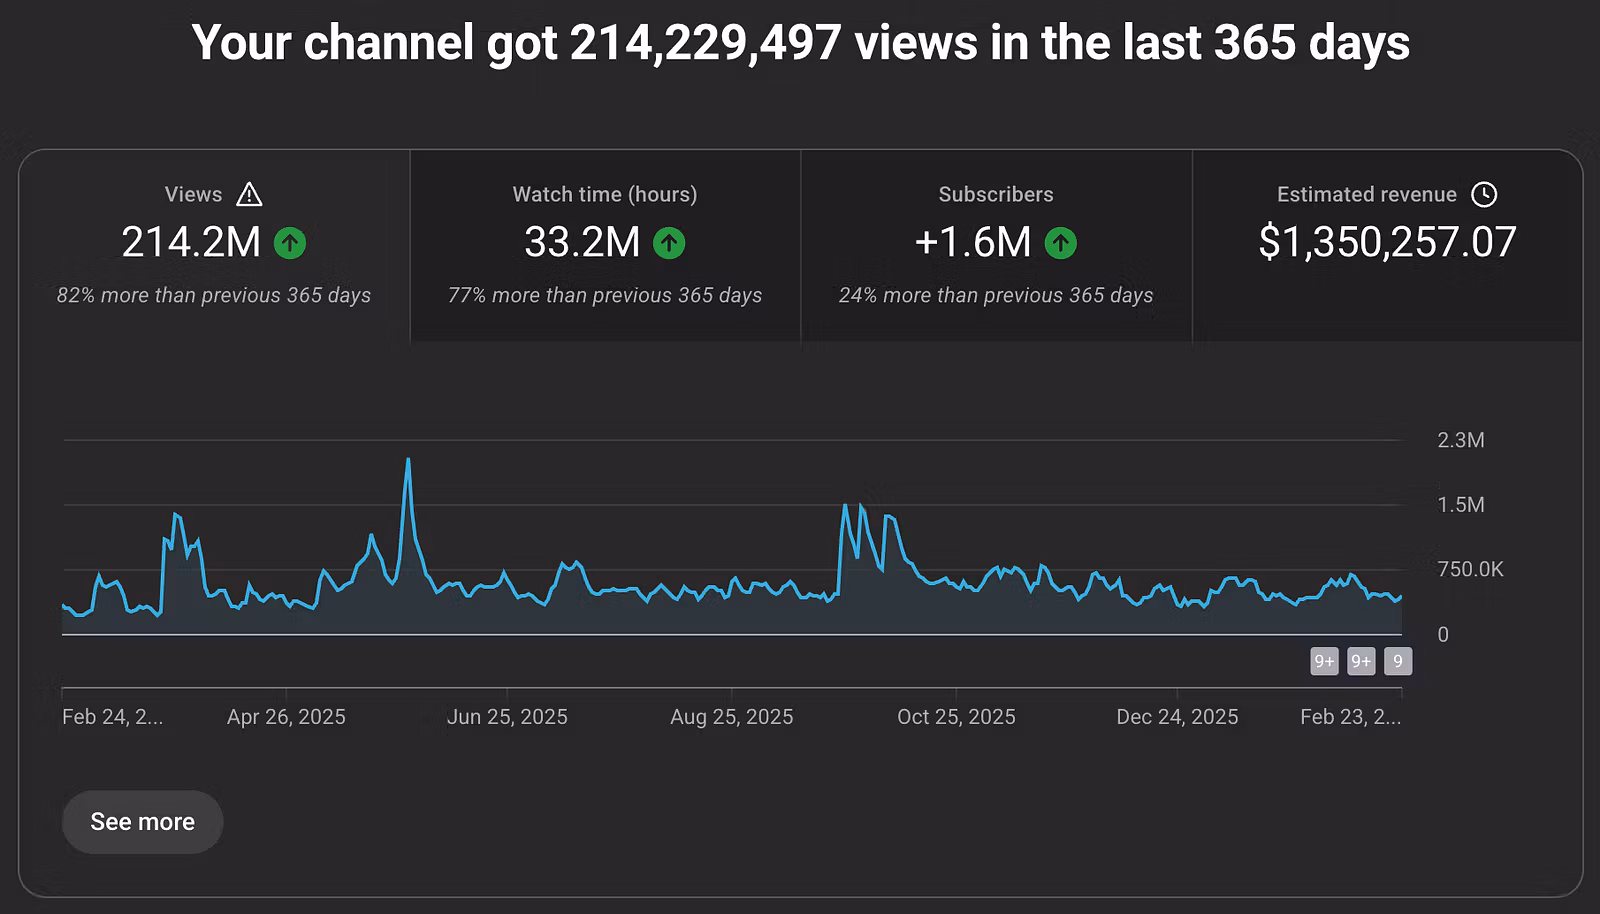This screenshot has height=914, width=1600.
Task: Click the green up arrow beside 33.2M
Action: pyautogui.click(x=669, y=243)
